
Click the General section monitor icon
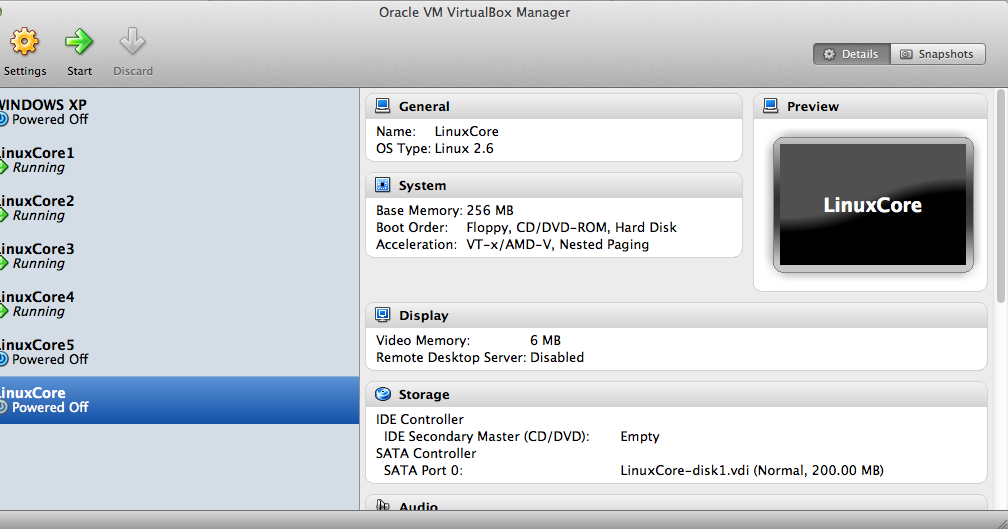(x=382, y=105)
